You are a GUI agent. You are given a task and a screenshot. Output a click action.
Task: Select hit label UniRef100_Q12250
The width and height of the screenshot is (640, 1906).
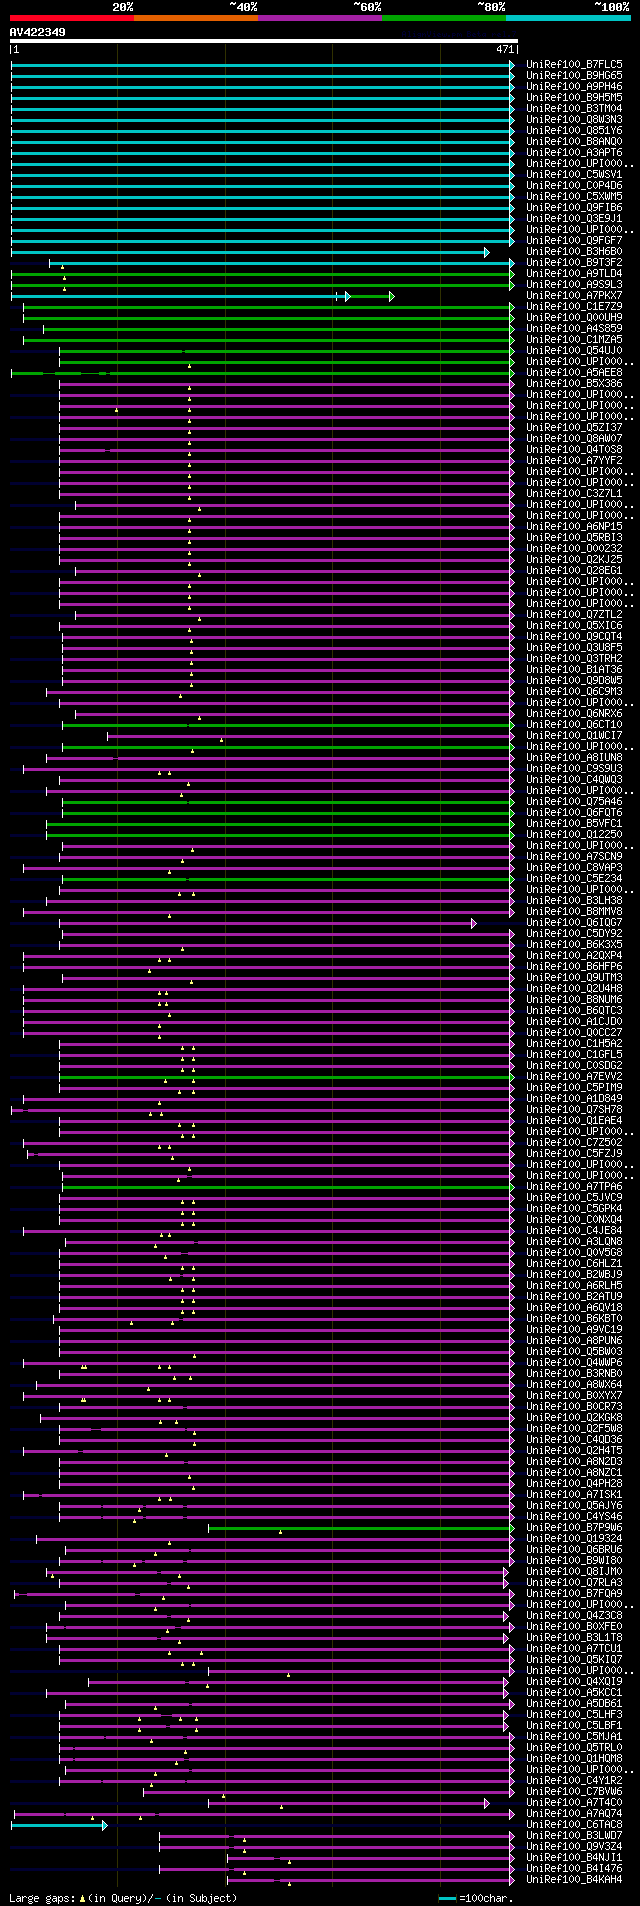click(574, 835)
